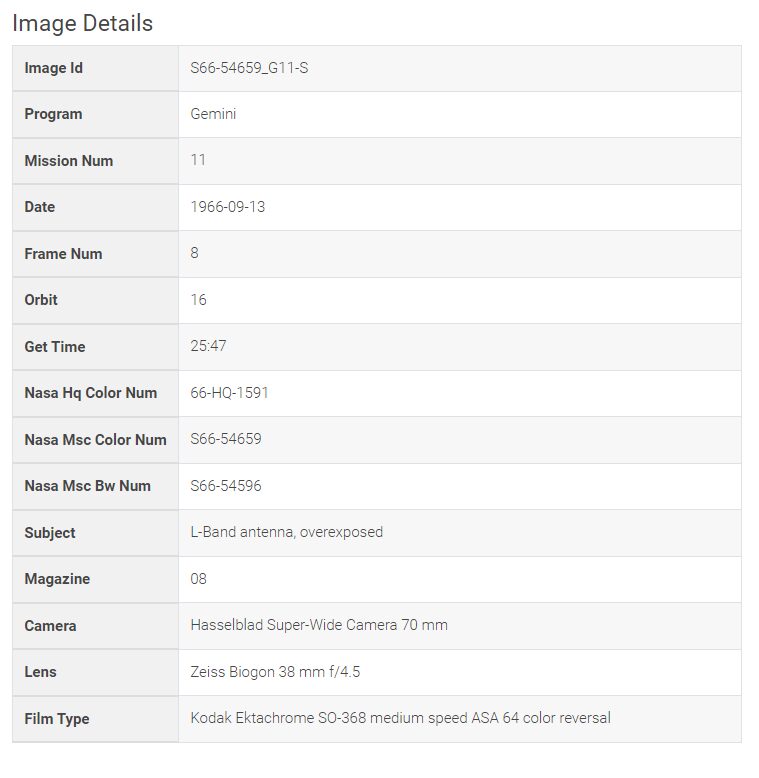Click the Program value Gemini
759x778 pixels.
[213, 114]
